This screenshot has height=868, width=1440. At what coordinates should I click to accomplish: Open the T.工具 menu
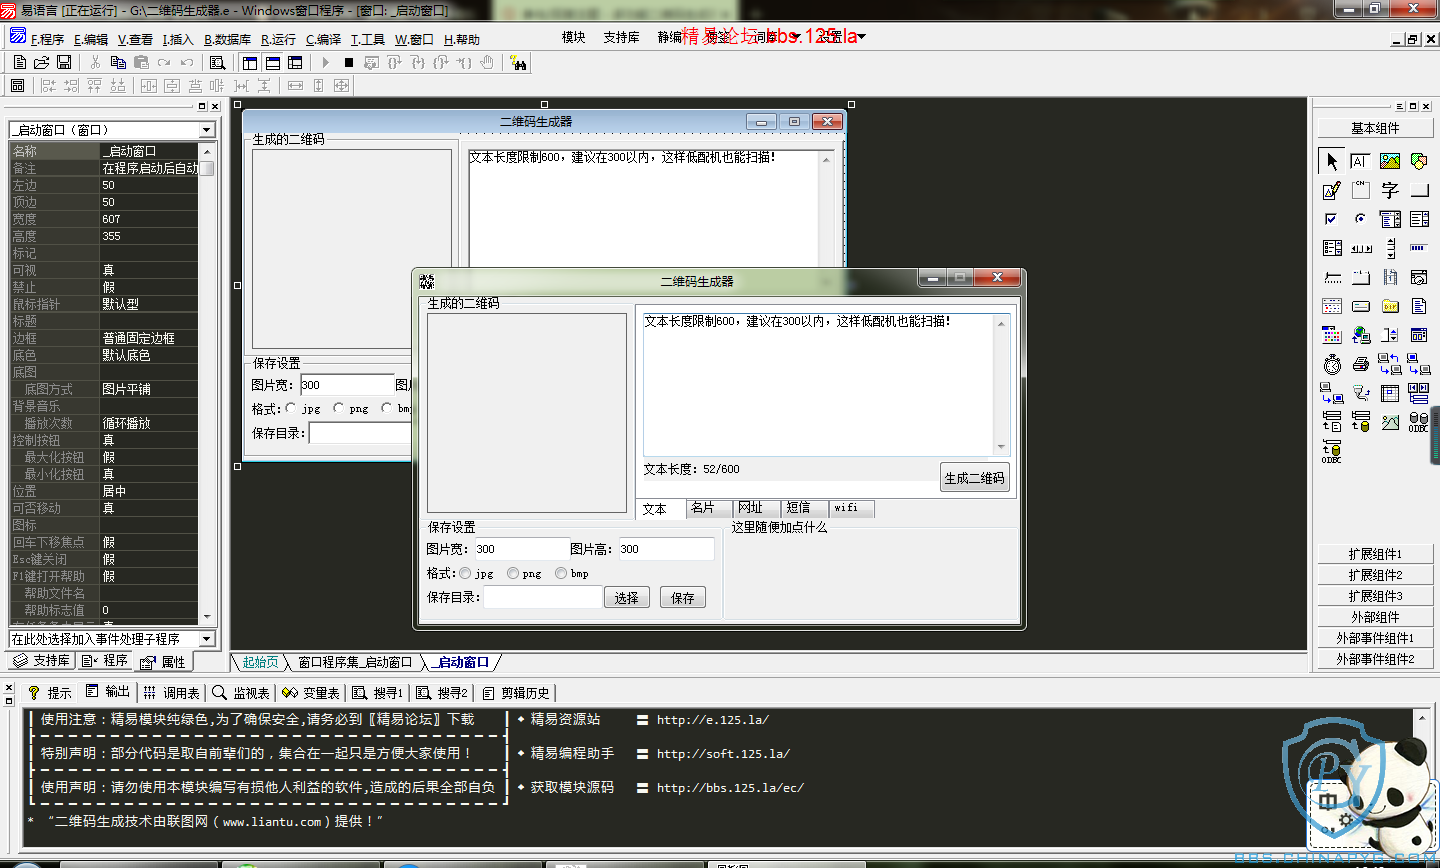(x=367, y=40)
